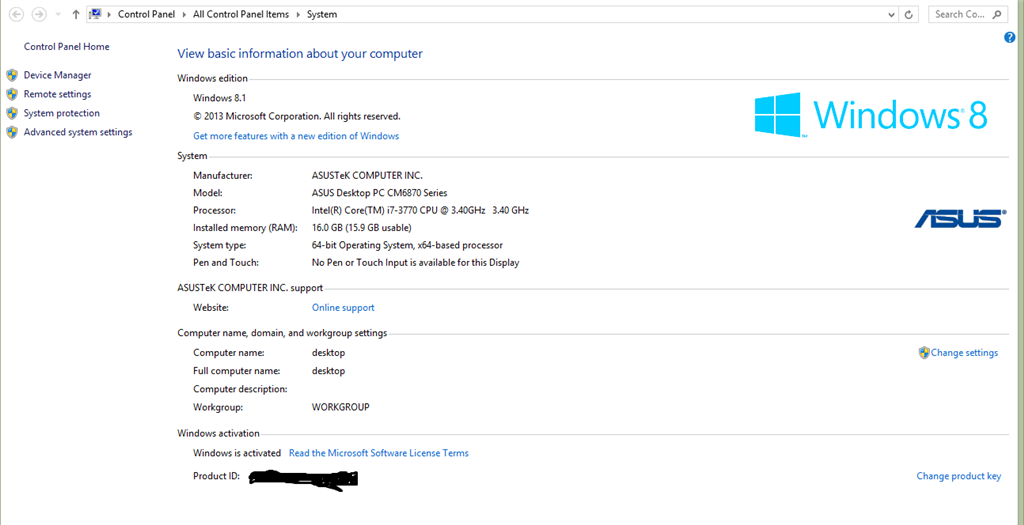This screenshot has width=1024, height=525.
Task: Select All Control Panel Items breadcrumb
Action: point(241,14)
